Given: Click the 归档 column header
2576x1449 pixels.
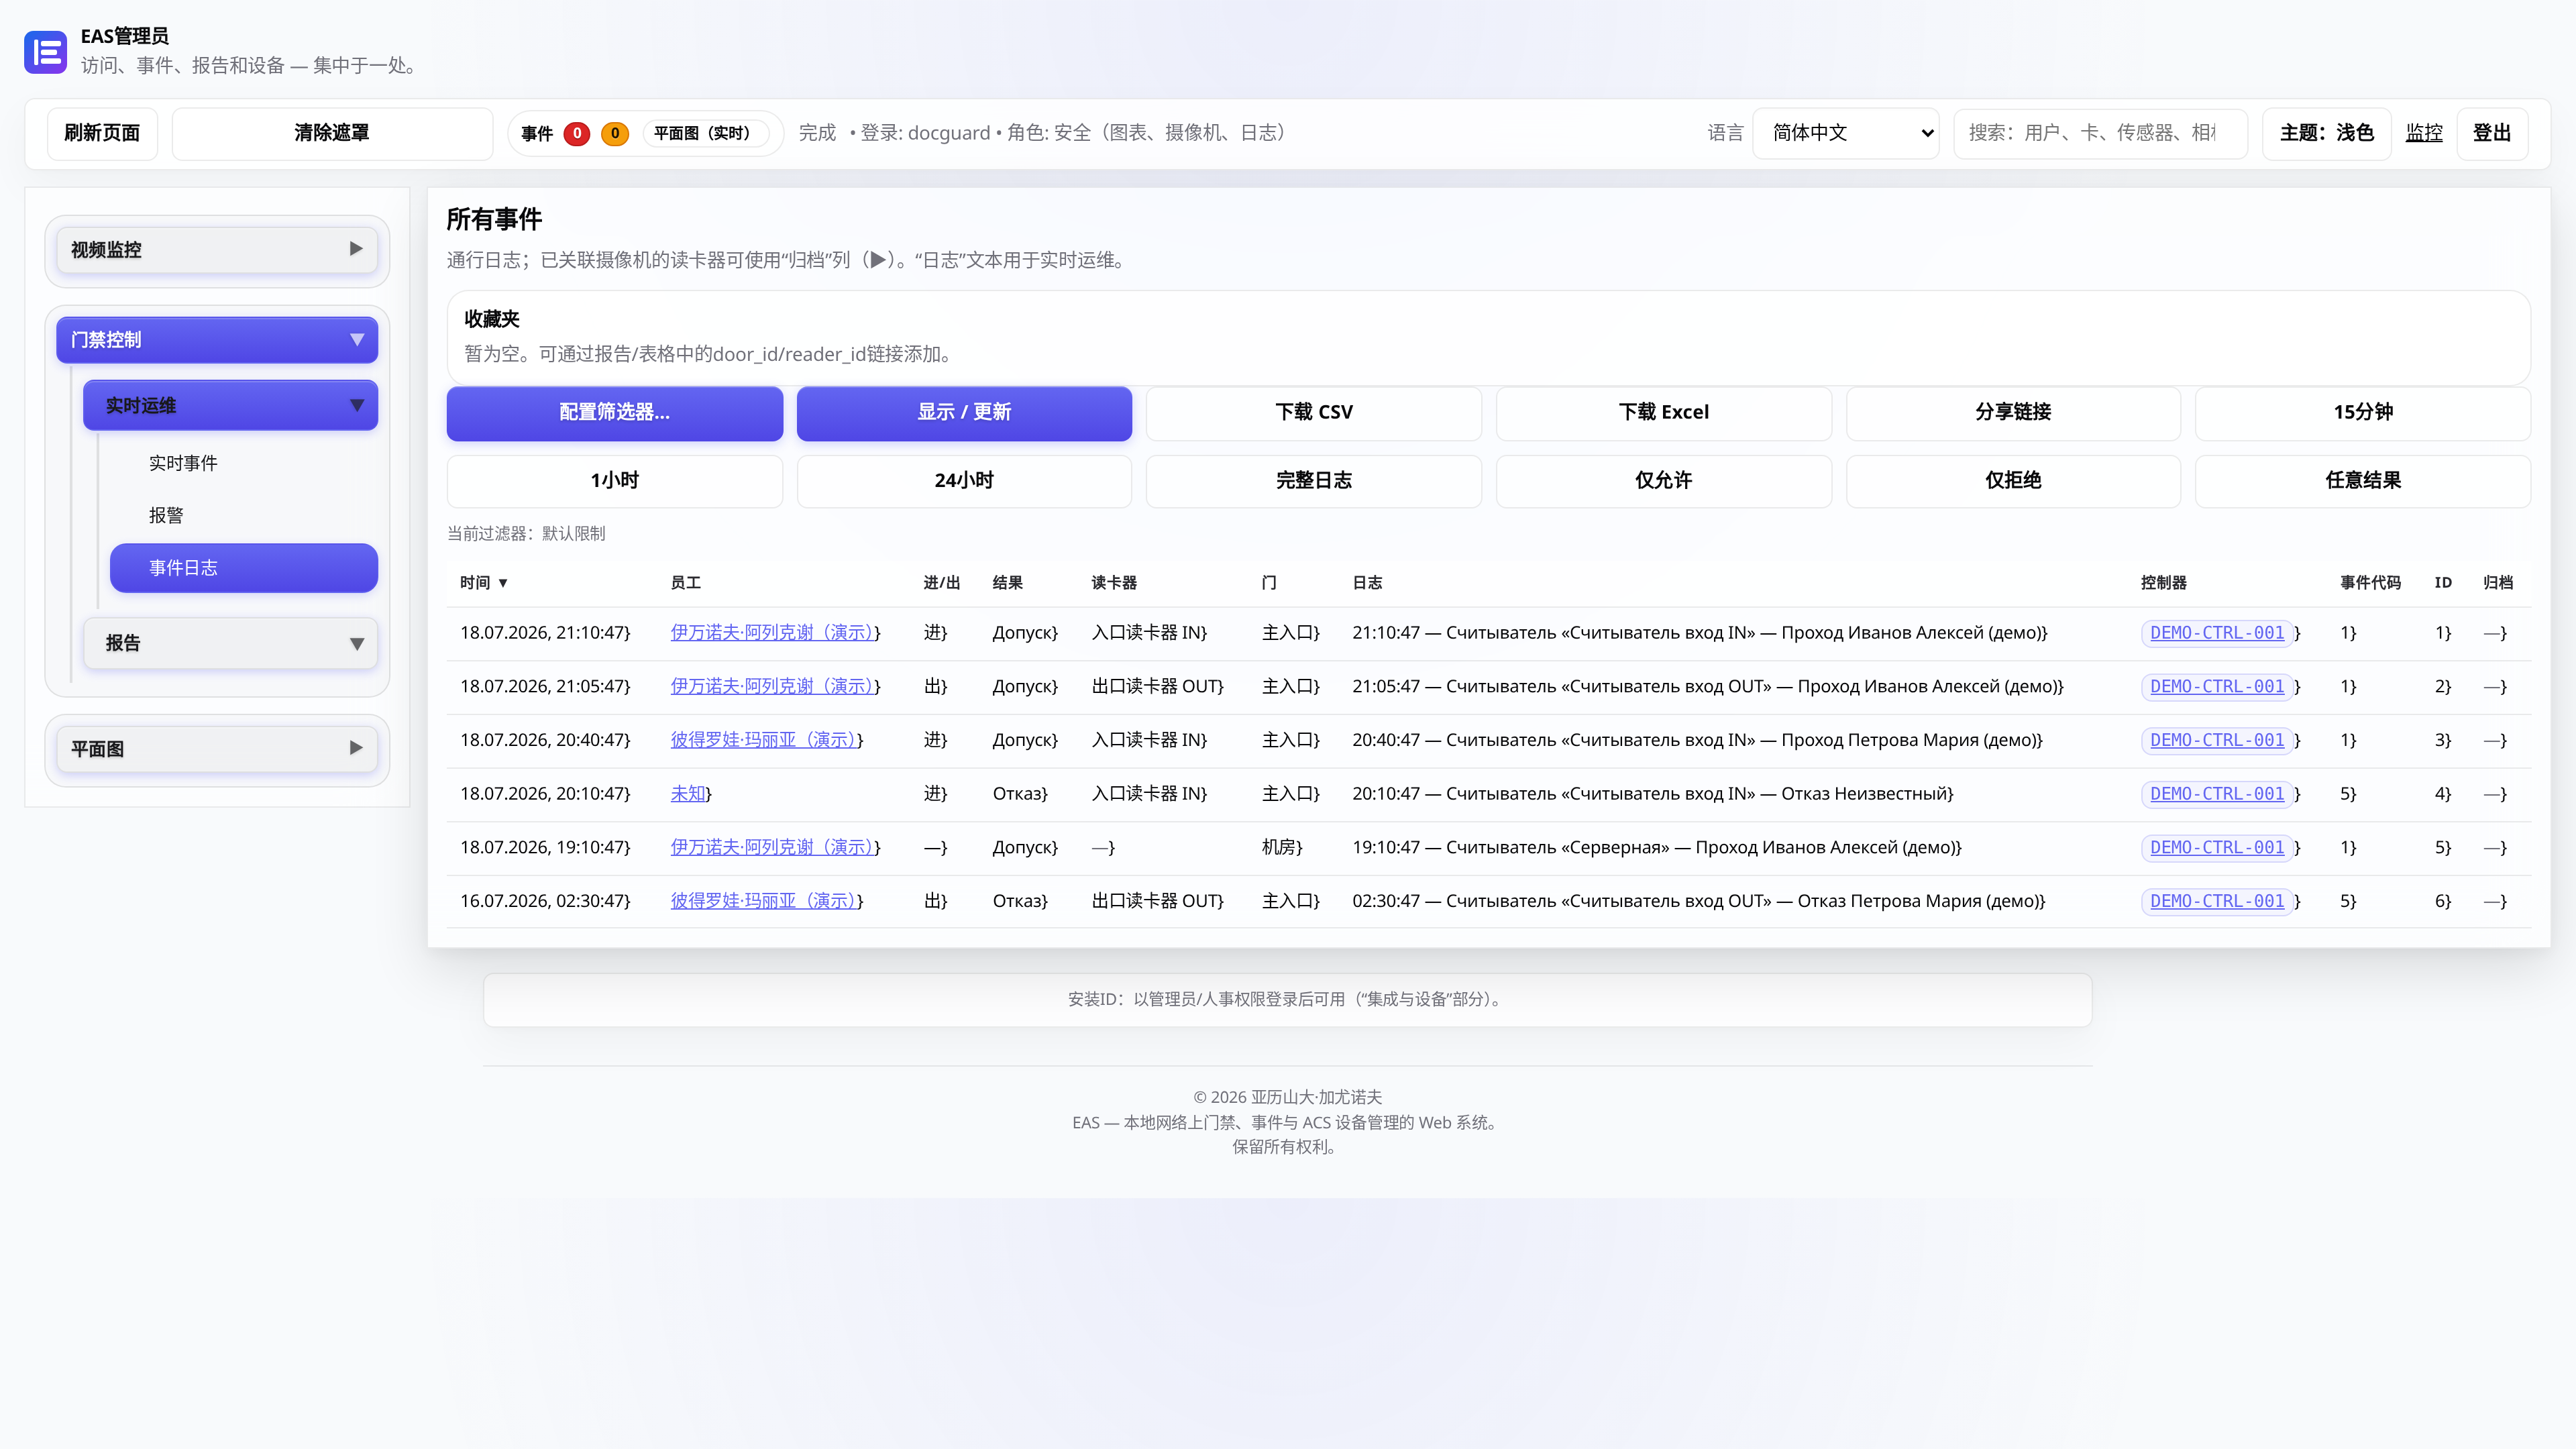Looking at the screenshot, I should tap(2498, 582).
